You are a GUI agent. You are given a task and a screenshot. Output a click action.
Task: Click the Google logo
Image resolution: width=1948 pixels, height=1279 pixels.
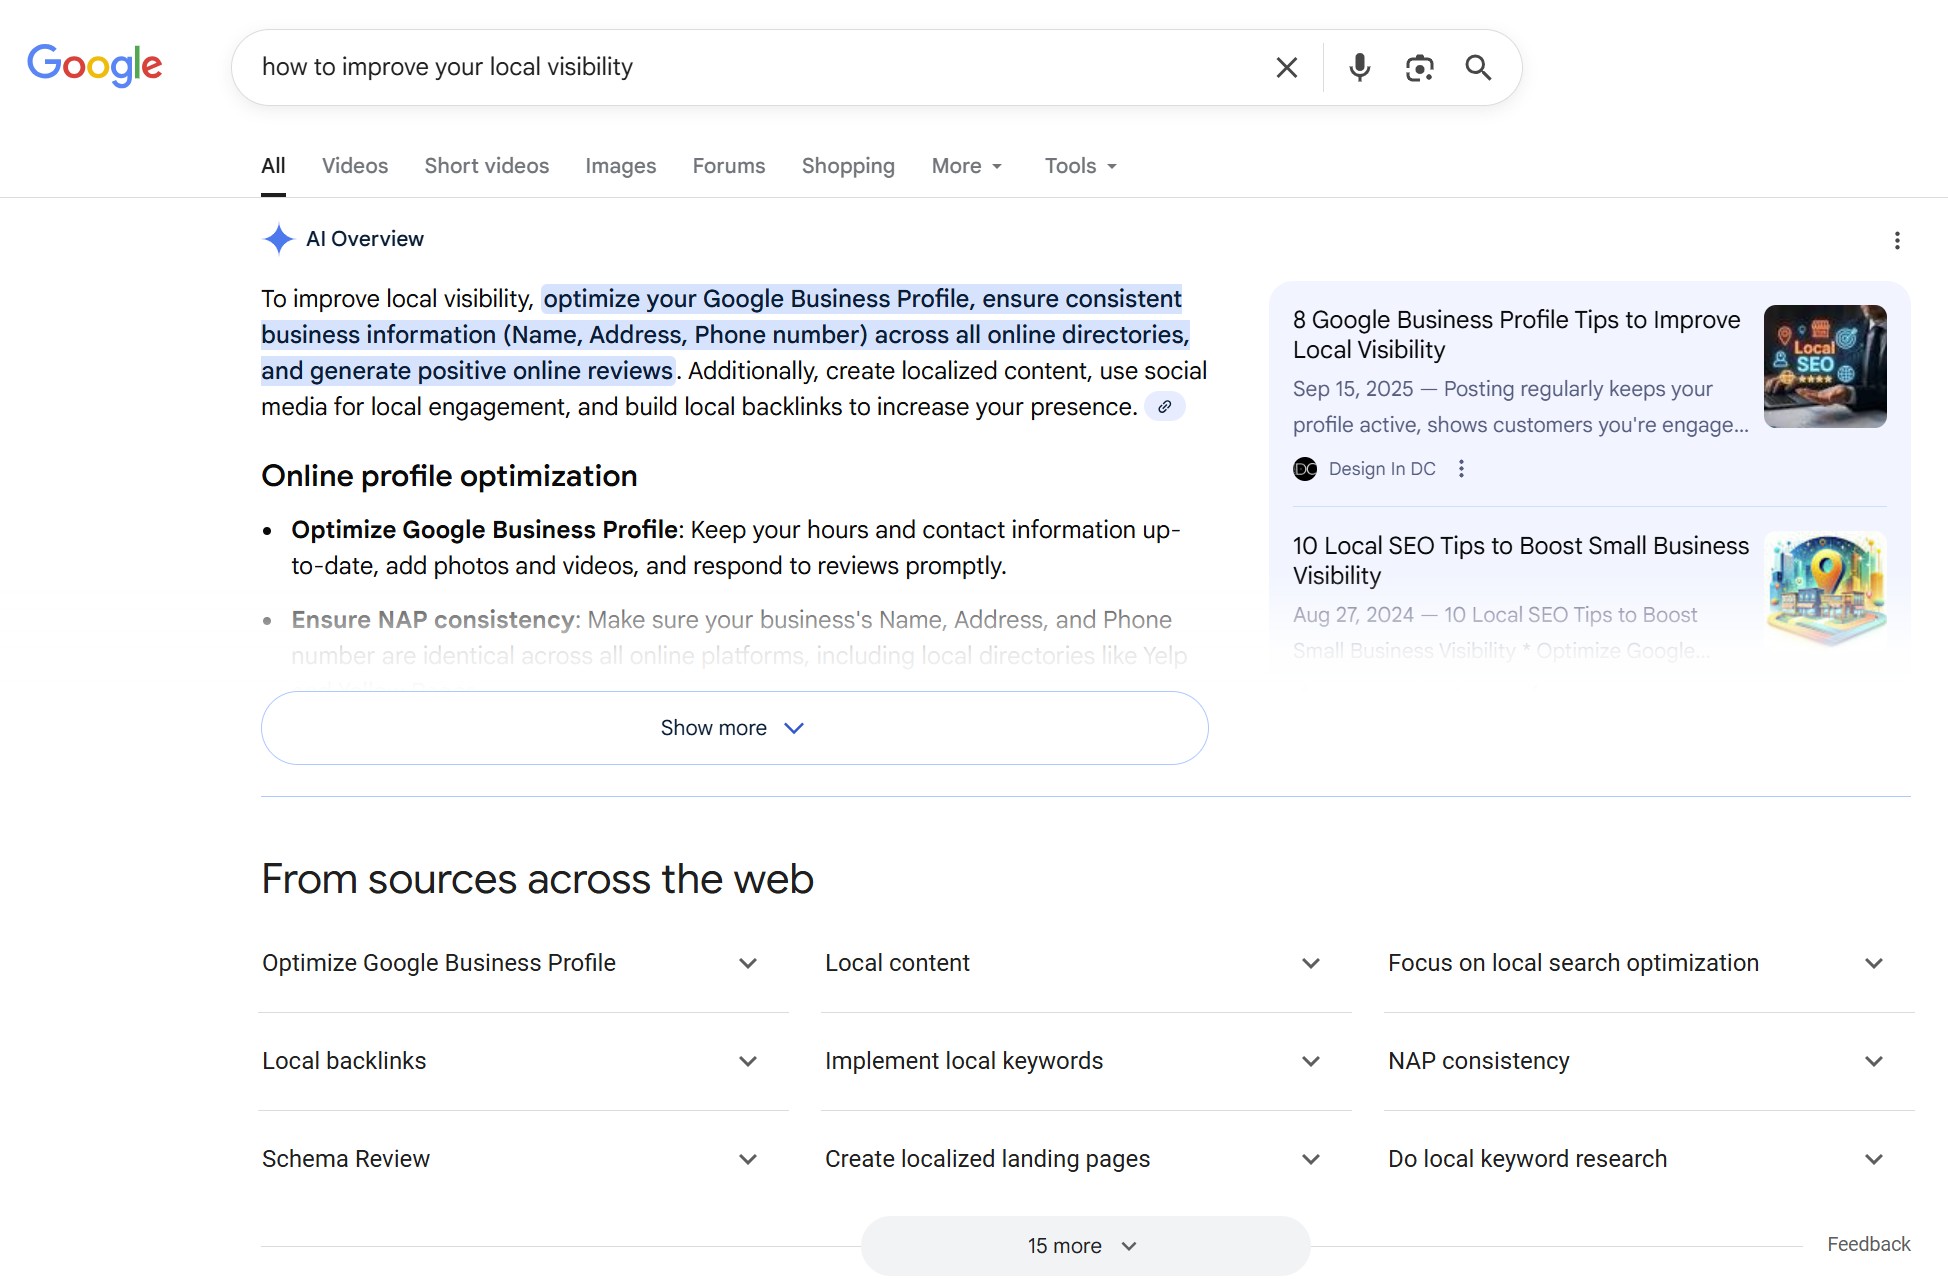pyautogui.click(x=94, y=66)
